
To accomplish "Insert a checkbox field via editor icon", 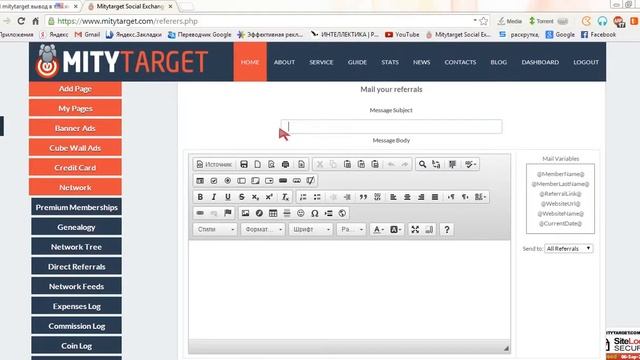I will [214, 180].
